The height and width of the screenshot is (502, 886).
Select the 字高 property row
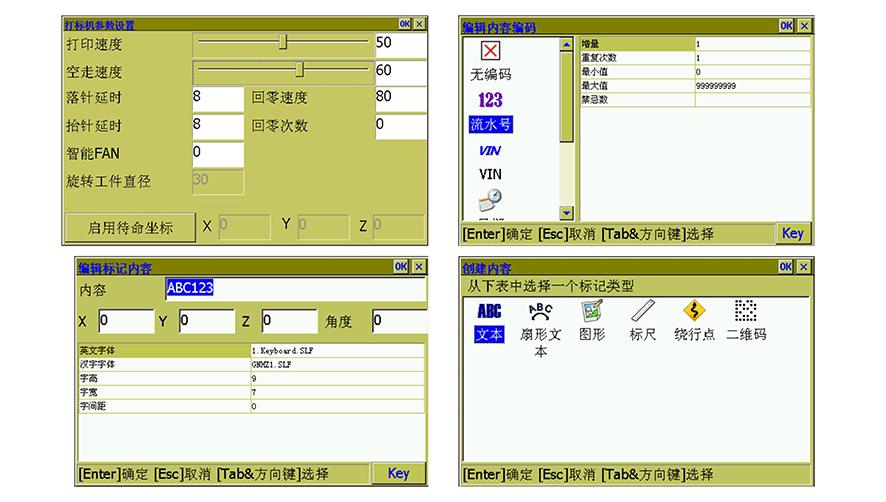[251, 378]
